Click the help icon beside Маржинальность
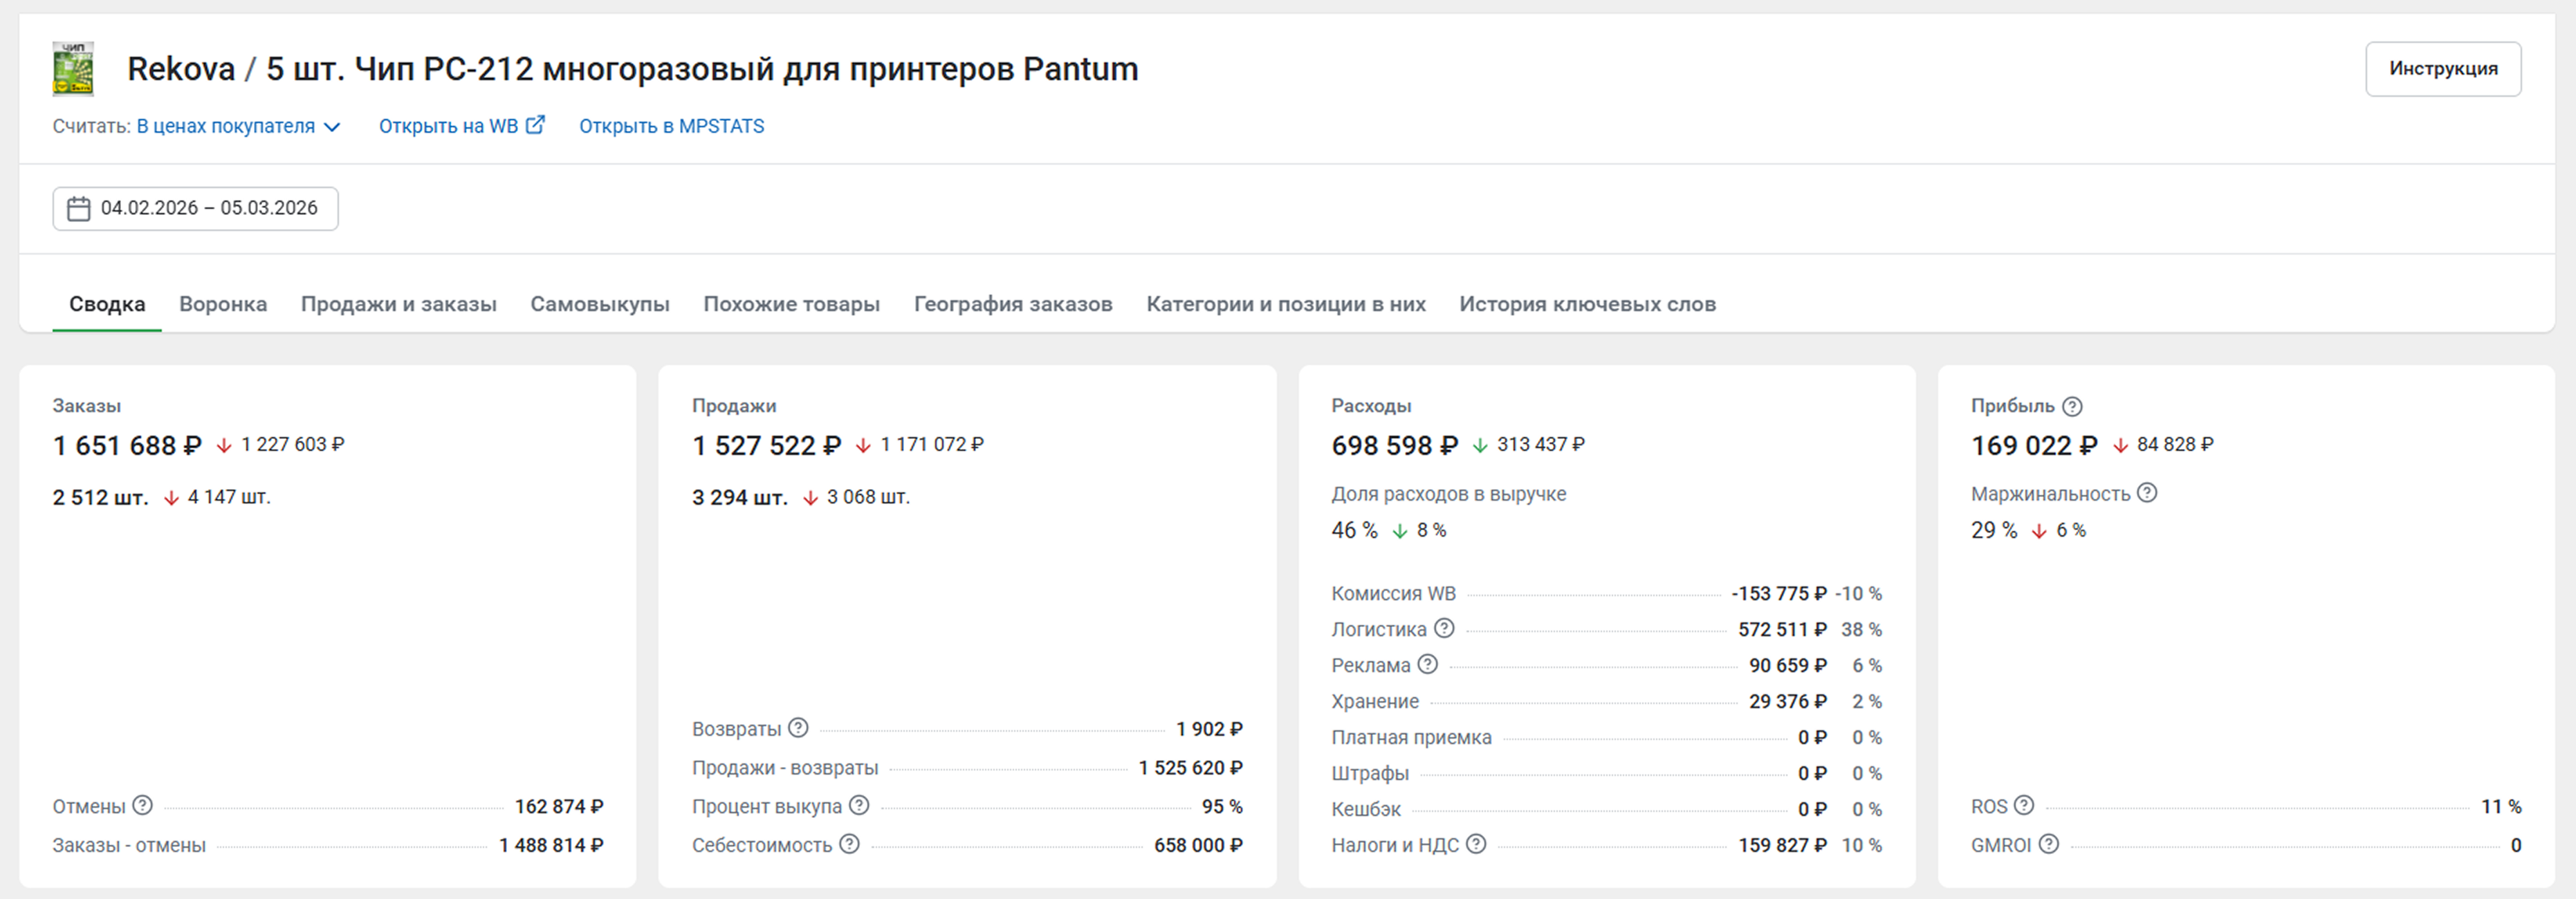The image size is (2576, 899). click(x=2147, y=493)
